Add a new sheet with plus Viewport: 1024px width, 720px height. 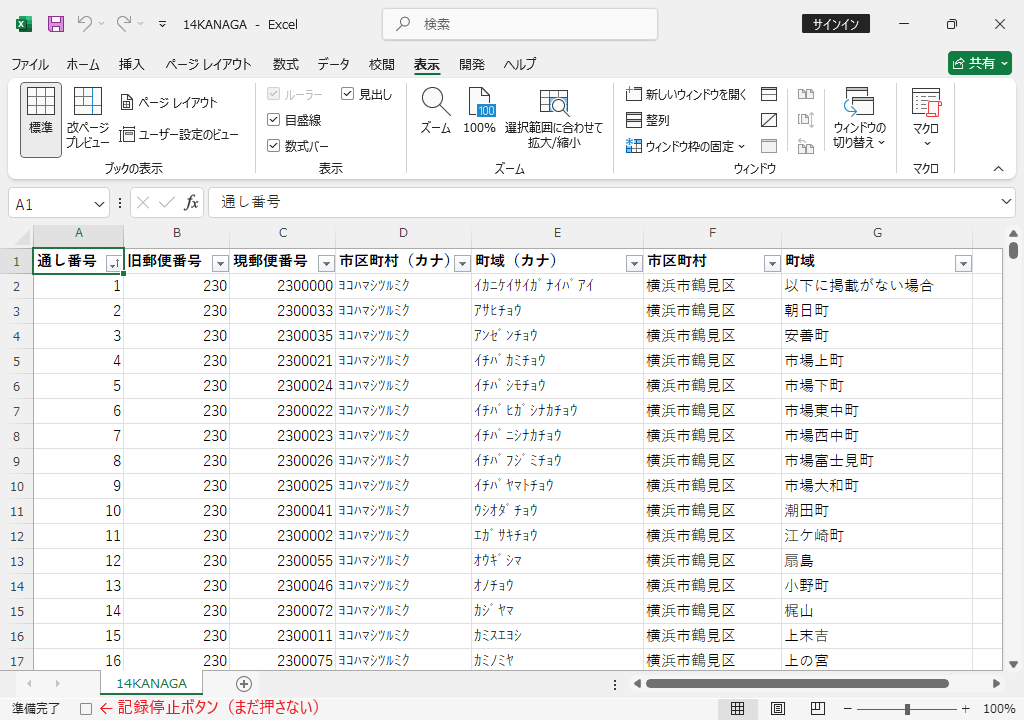point(244,684)
